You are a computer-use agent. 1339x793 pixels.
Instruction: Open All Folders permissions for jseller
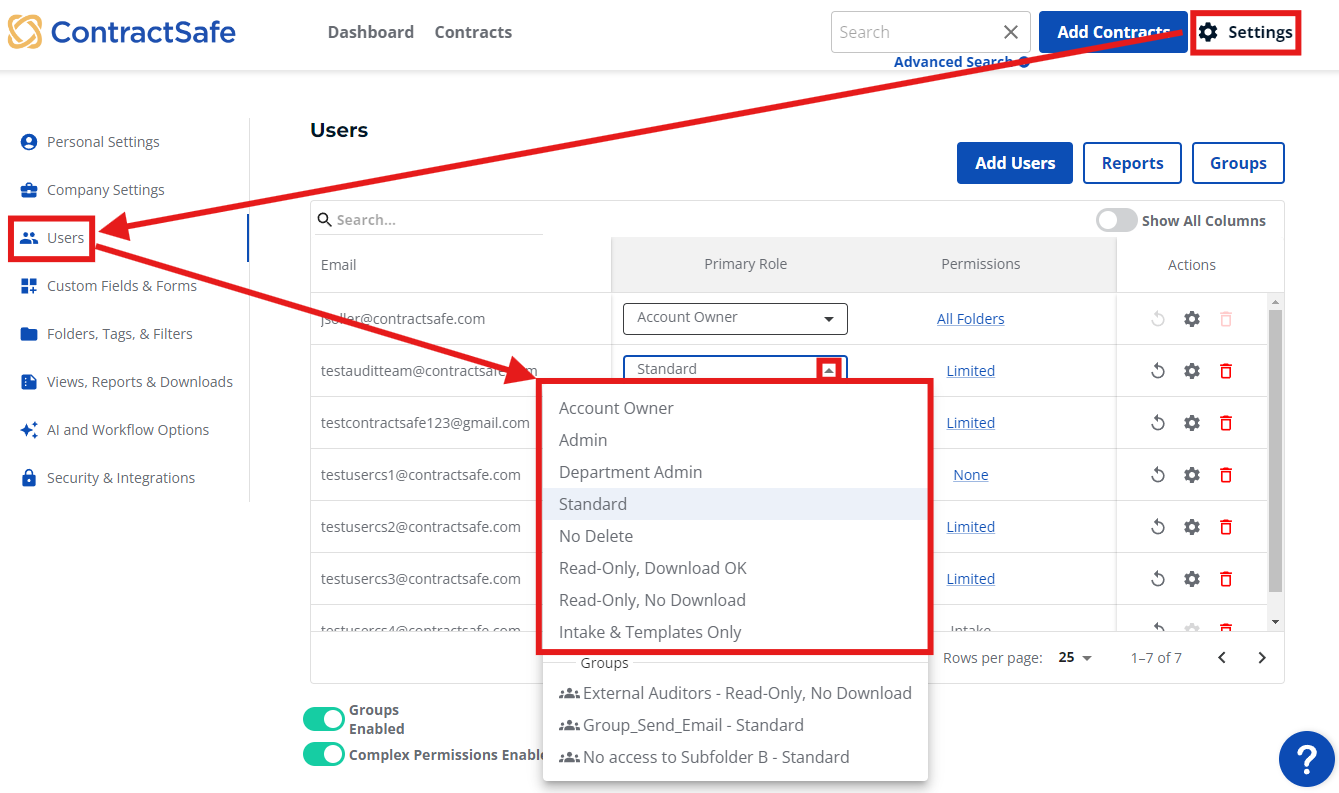pyautogui.click(x=970, y=318)
